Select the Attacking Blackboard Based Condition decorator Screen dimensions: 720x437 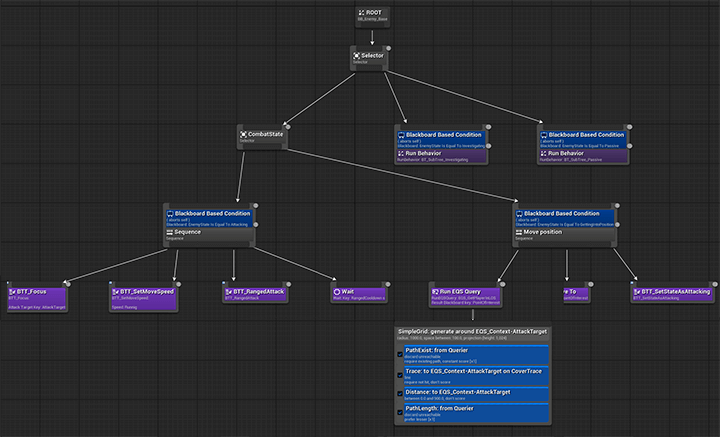click(x=210, y=217)
